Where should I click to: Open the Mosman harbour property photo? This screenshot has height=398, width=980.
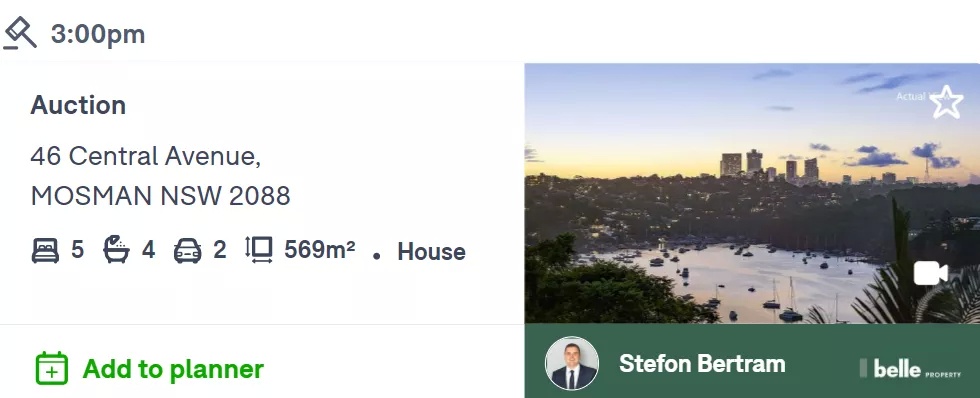(752, 193)
